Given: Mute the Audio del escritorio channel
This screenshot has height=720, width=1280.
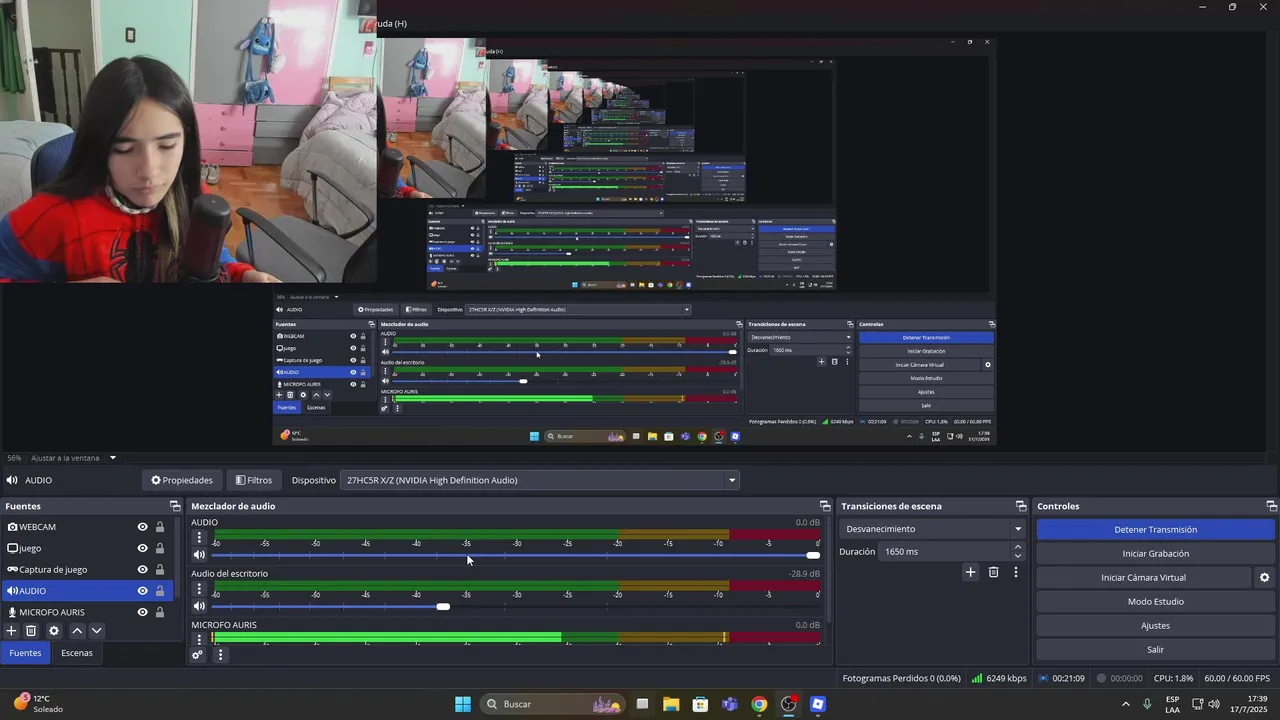Looking at the screenshot, I should (x=199, y=606).
